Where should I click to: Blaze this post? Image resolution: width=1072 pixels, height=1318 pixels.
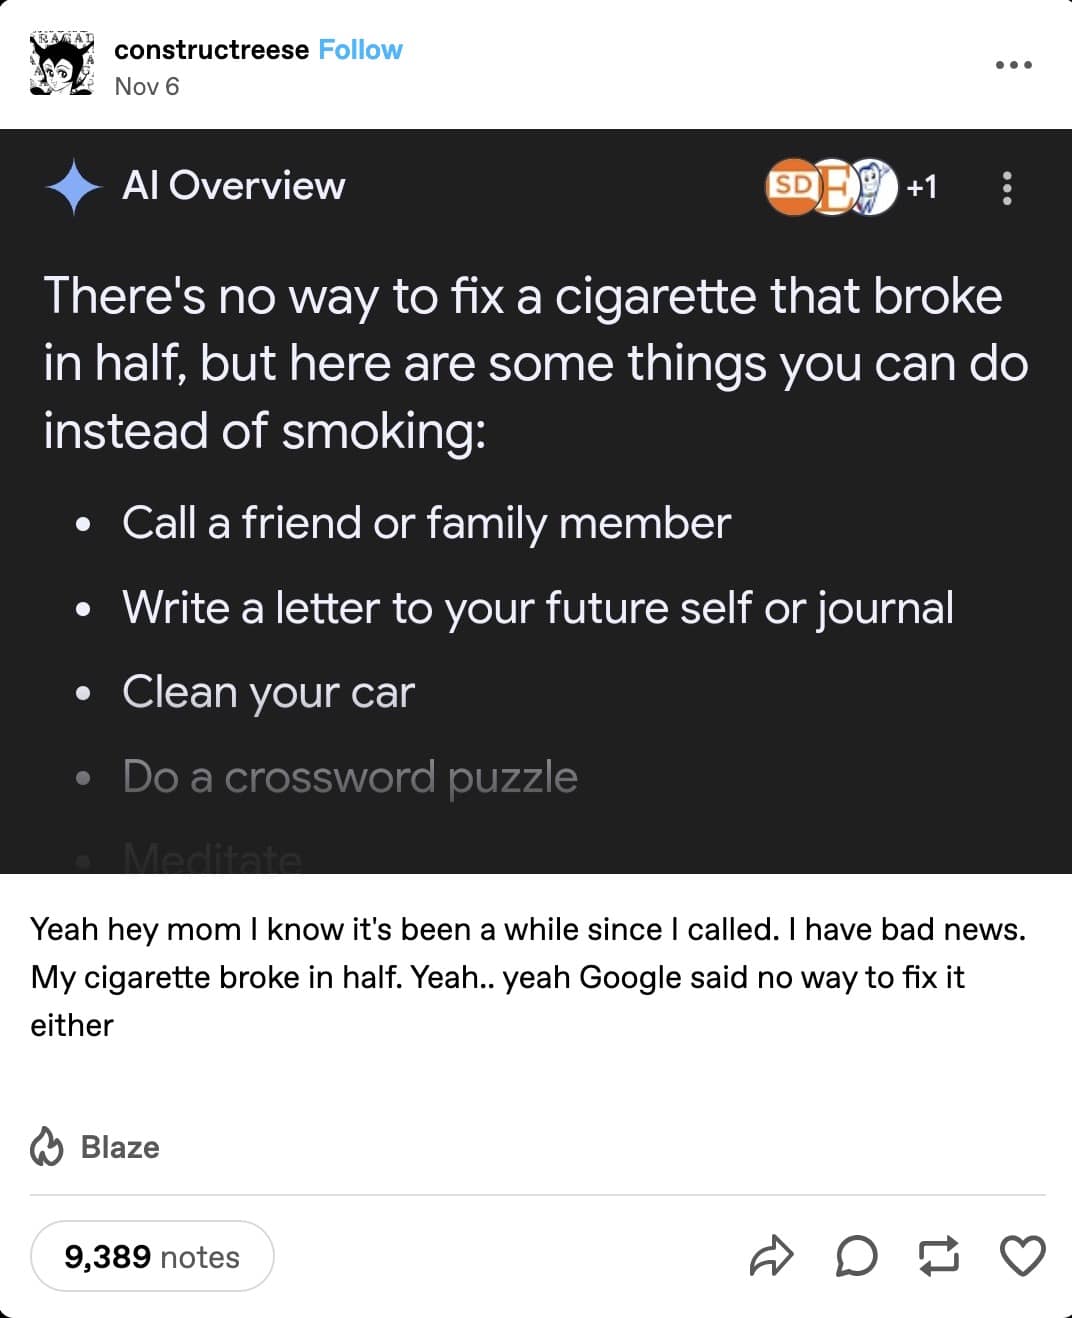coord(119,1147)
